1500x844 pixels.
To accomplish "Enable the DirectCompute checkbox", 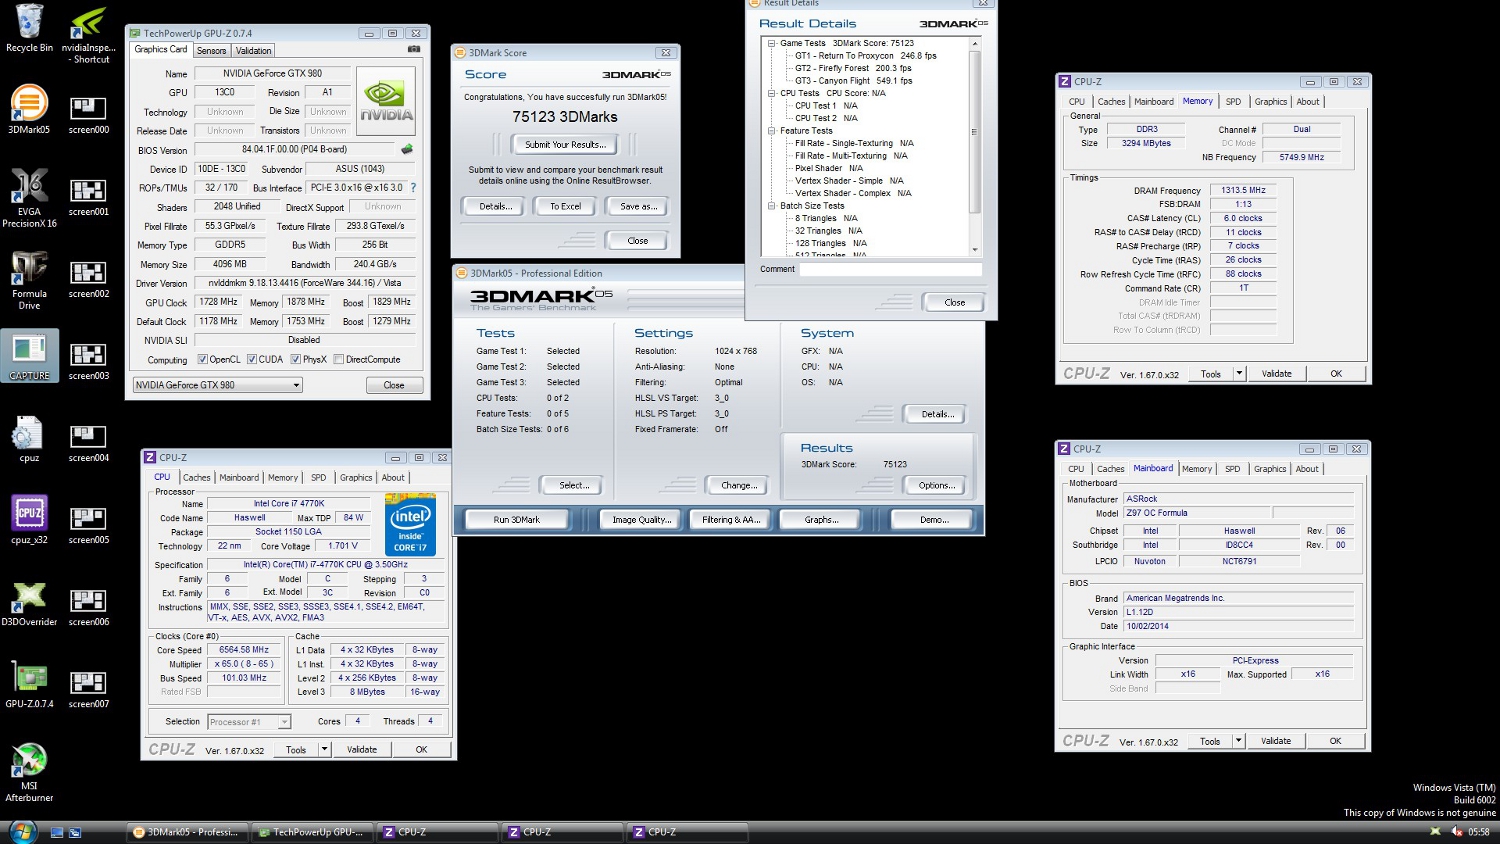I will (x=339, y=360).
